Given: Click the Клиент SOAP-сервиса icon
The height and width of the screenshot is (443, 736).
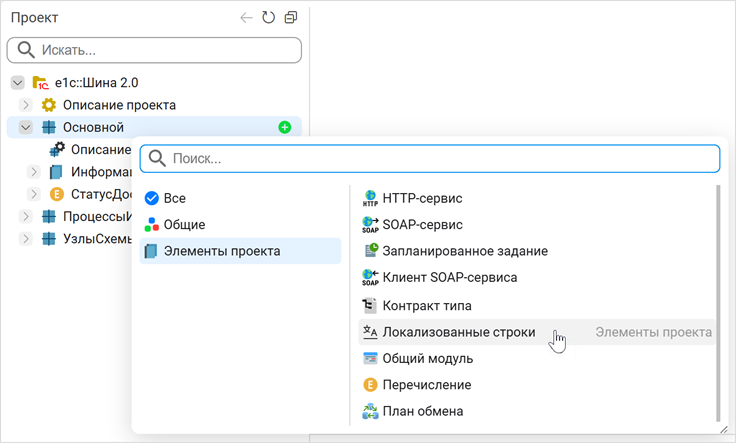Looking at the screenshot, I should [370, 277].
